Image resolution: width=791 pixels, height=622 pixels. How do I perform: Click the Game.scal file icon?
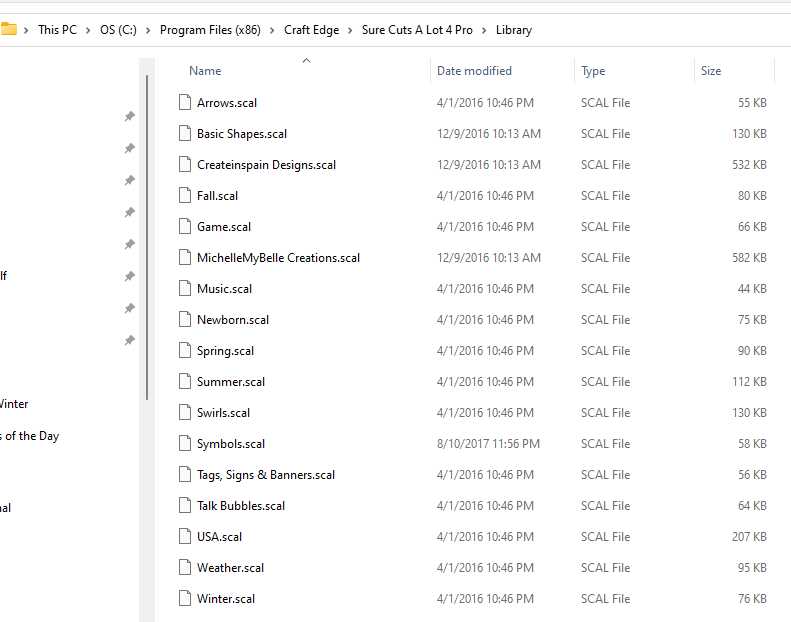click(x=185, y=227)
